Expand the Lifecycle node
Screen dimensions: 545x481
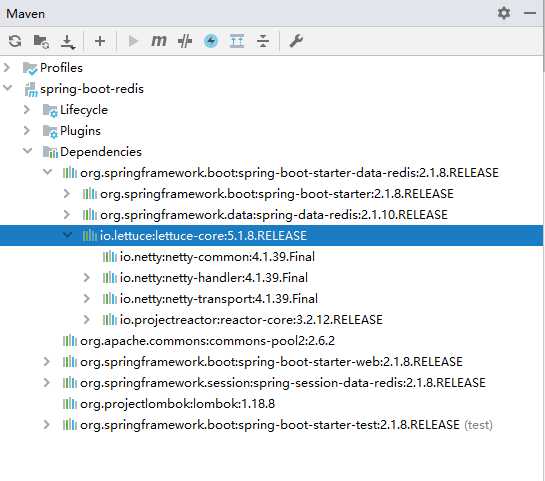point(26,109)
